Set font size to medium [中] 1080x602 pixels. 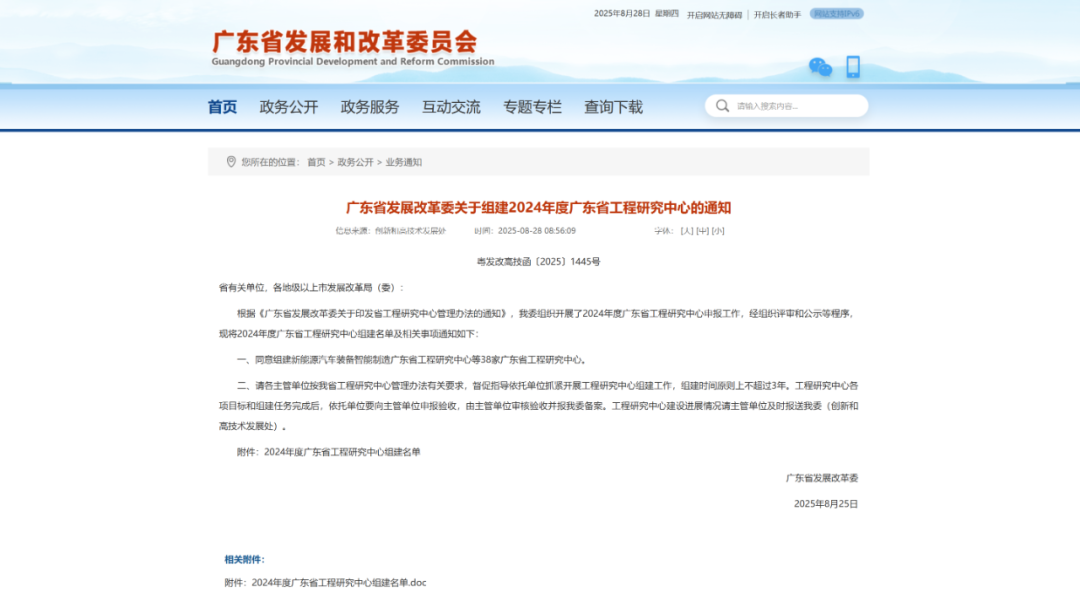tap(702, 231)
